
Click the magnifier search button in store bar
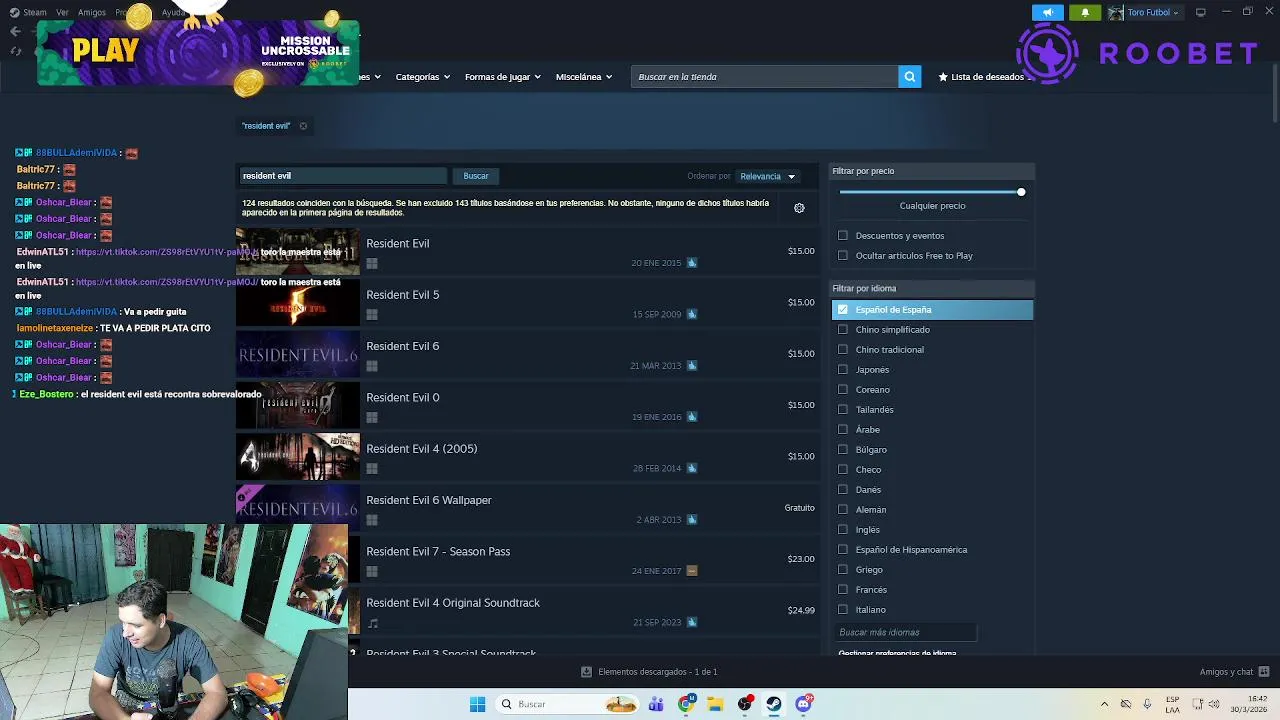pos(909,77)
